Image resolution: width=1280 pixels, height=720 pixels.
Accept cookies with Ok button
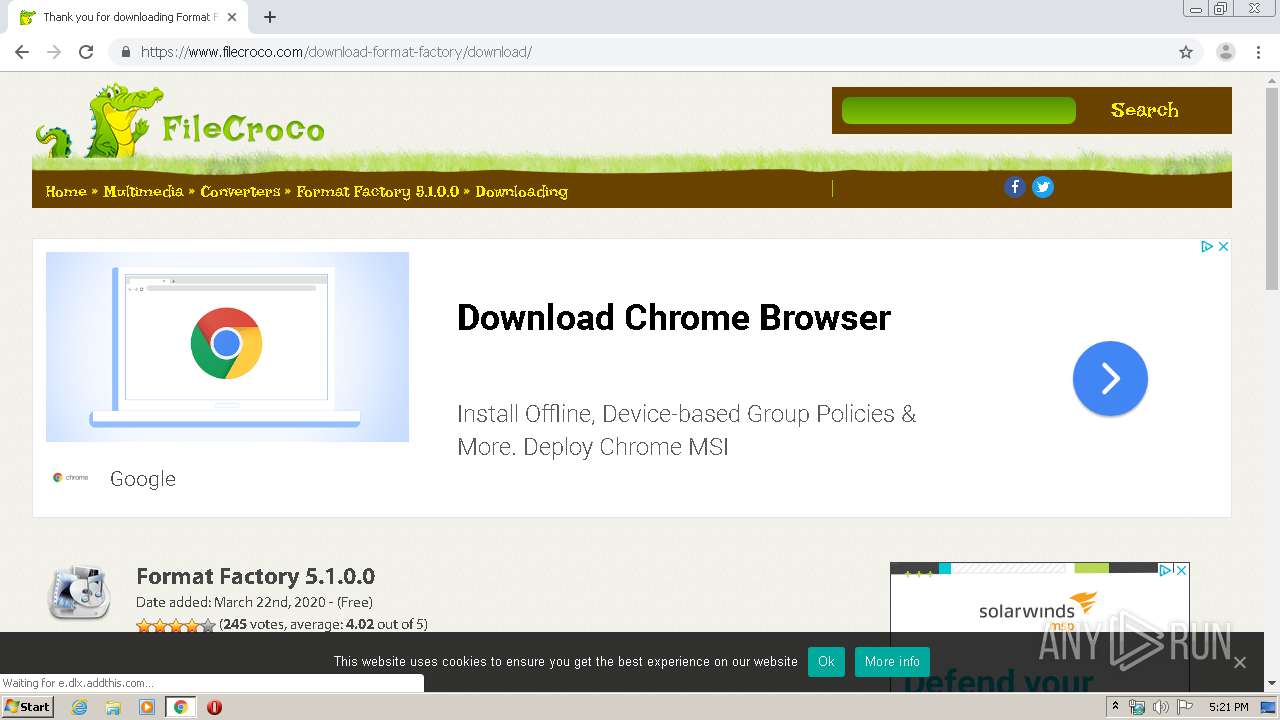(826, 662)
